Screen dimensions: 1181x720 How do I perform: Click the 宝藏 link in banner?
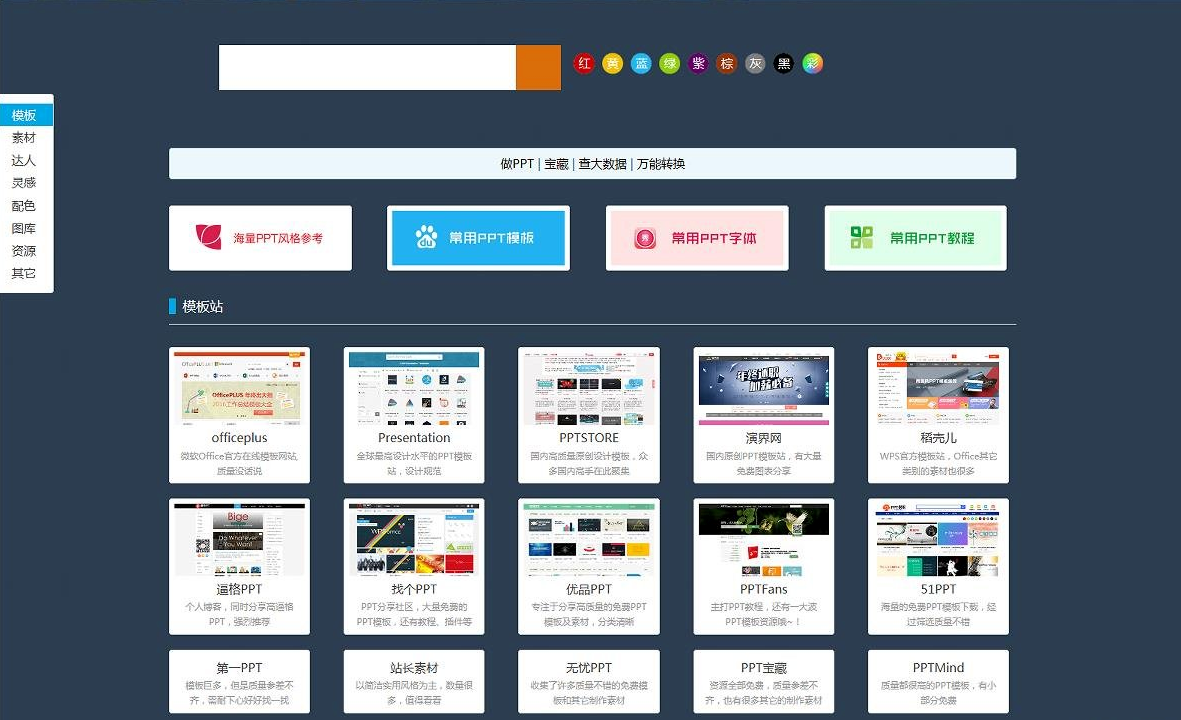(x=557, y=164)
